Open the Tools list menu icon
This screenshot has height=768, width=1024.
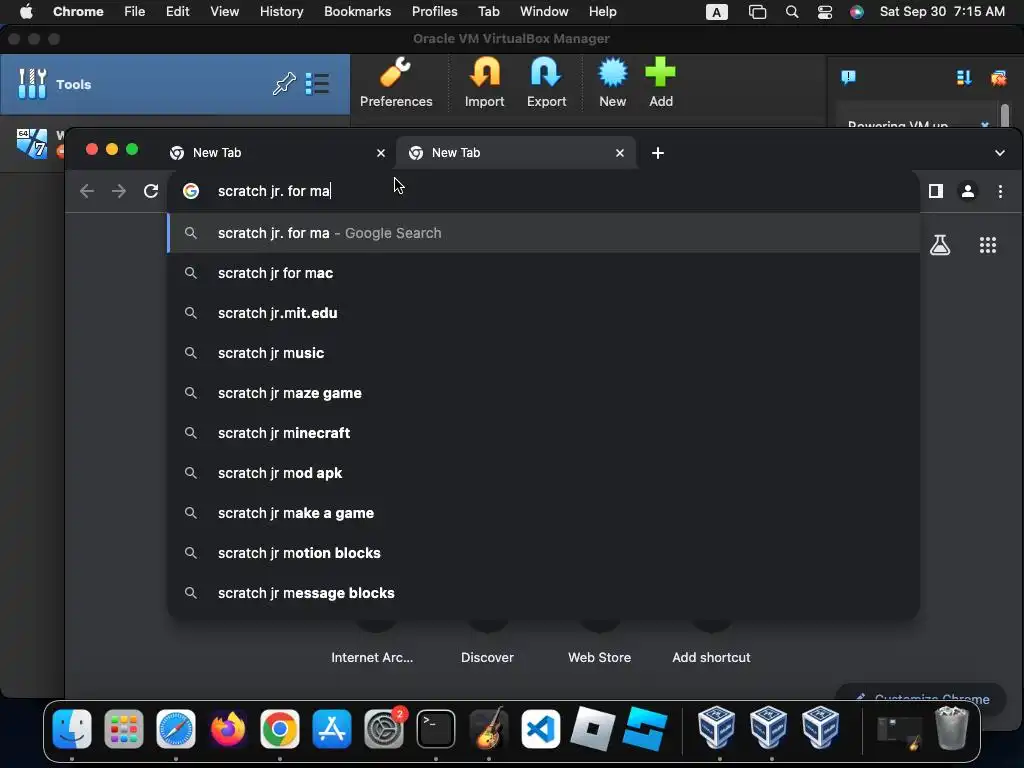click(x=317, y=84)
